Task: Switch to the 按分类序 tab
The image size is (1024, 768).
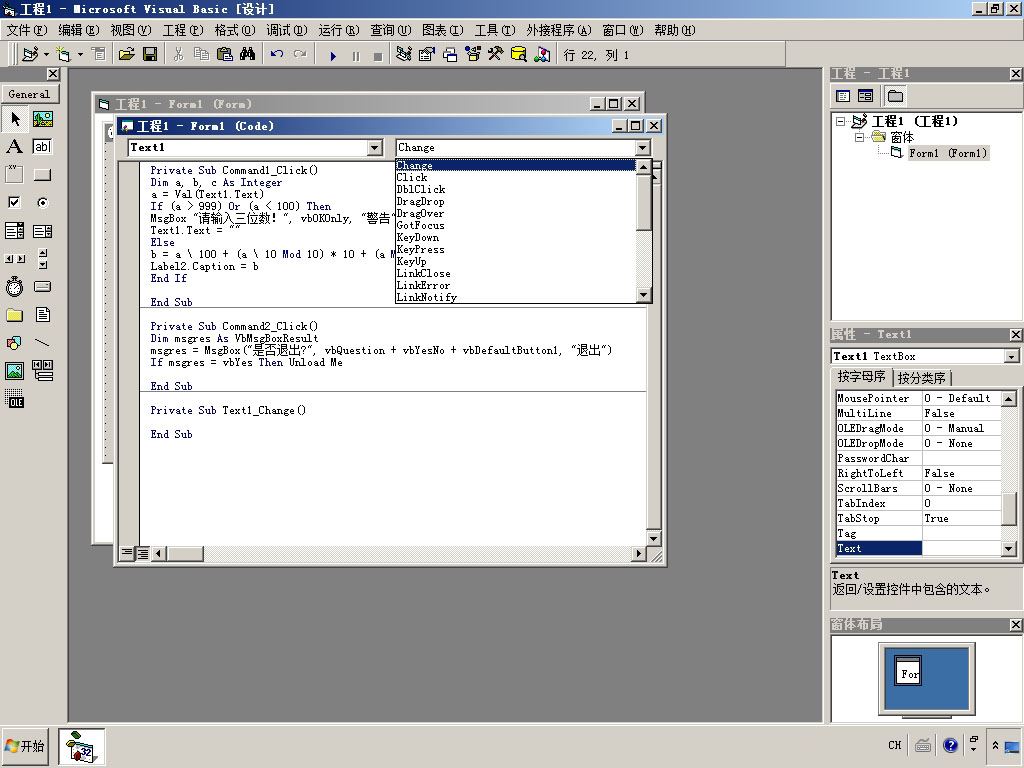Action: tap(921, 378)
